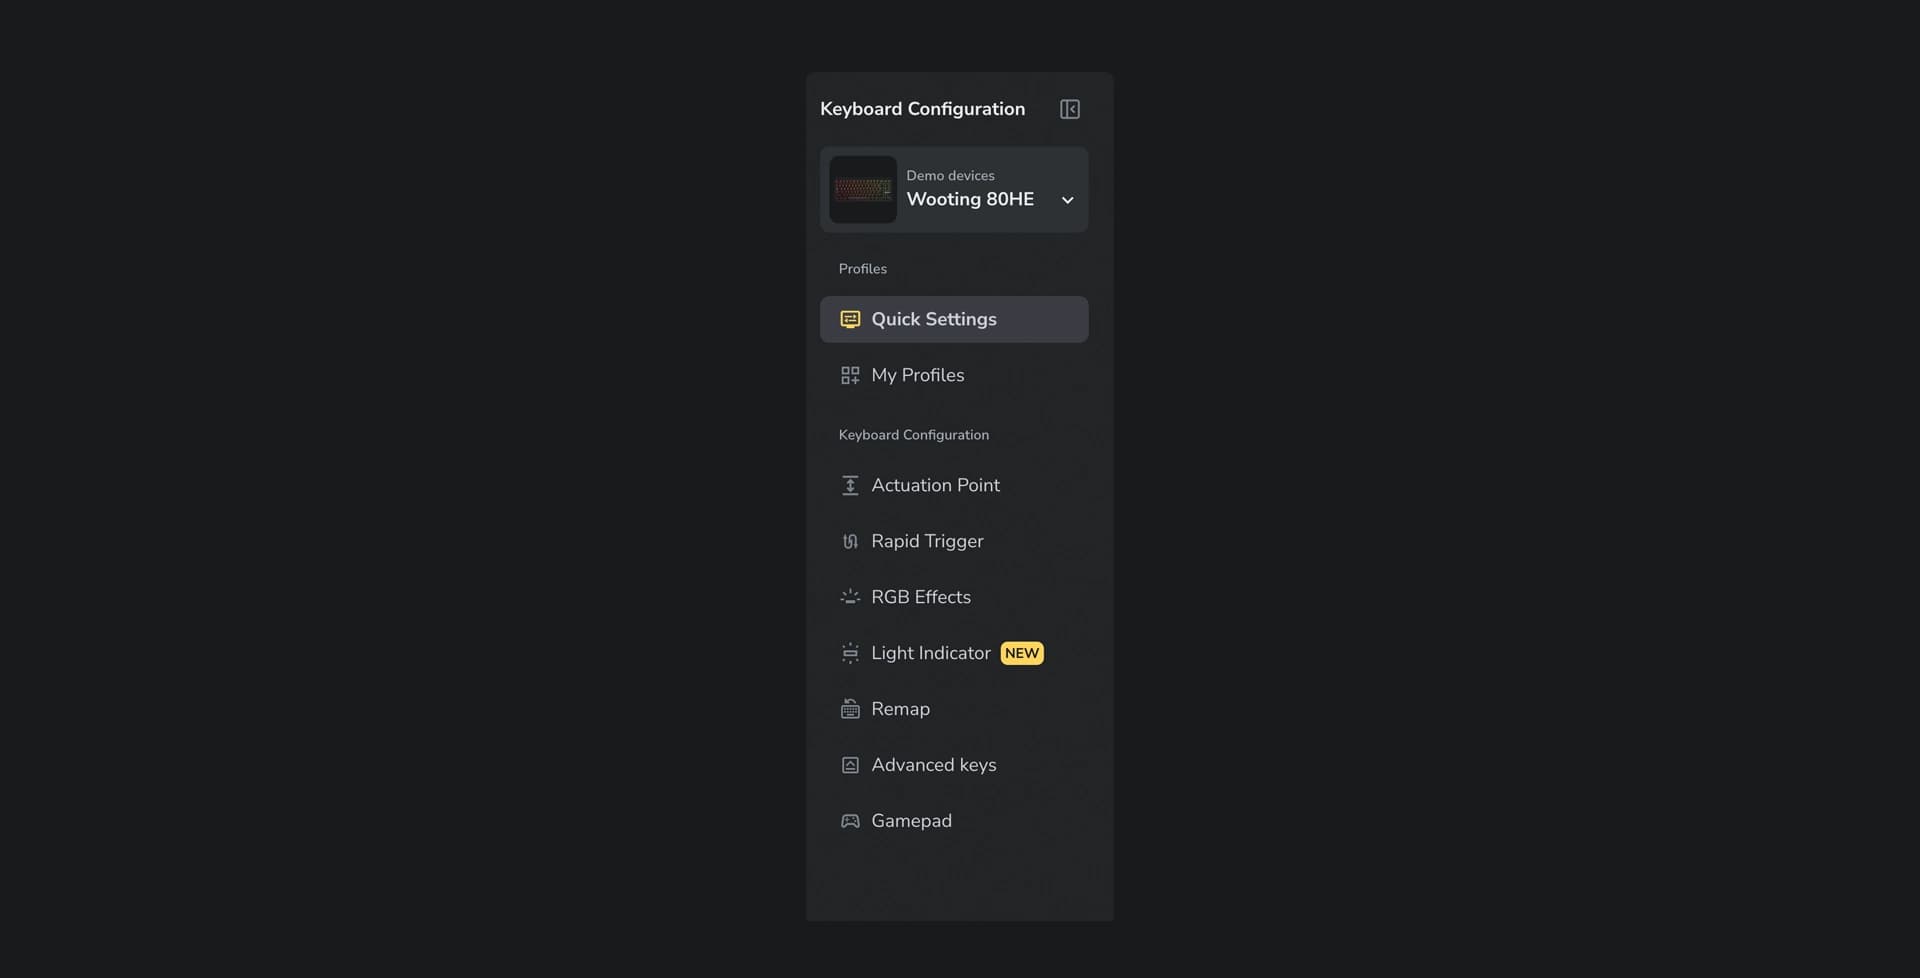This screenshot has width=1920, height=978.
Task: Select Rapid Trigger in the sidebar
Action: point(927,542)
